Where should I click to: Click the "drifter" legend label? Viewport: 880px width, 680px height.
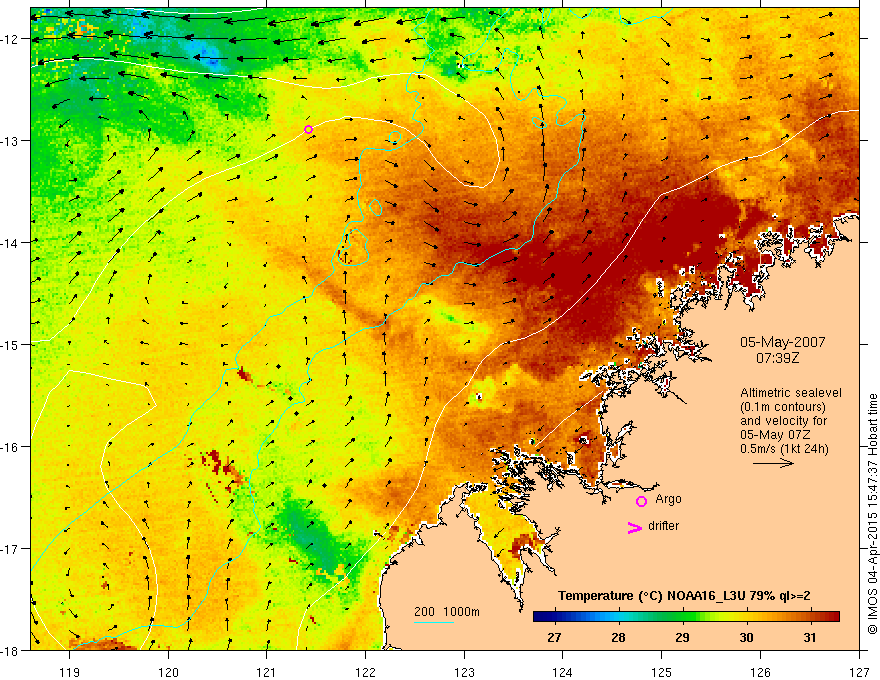(663, 526)
